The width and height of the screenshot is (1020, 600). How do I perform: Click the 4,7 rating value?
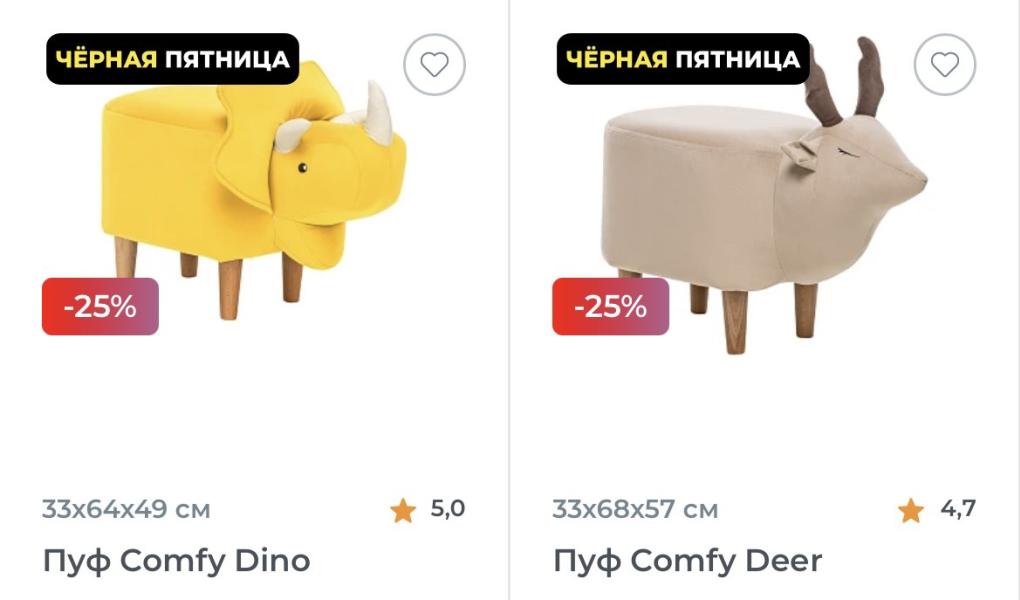958,508
